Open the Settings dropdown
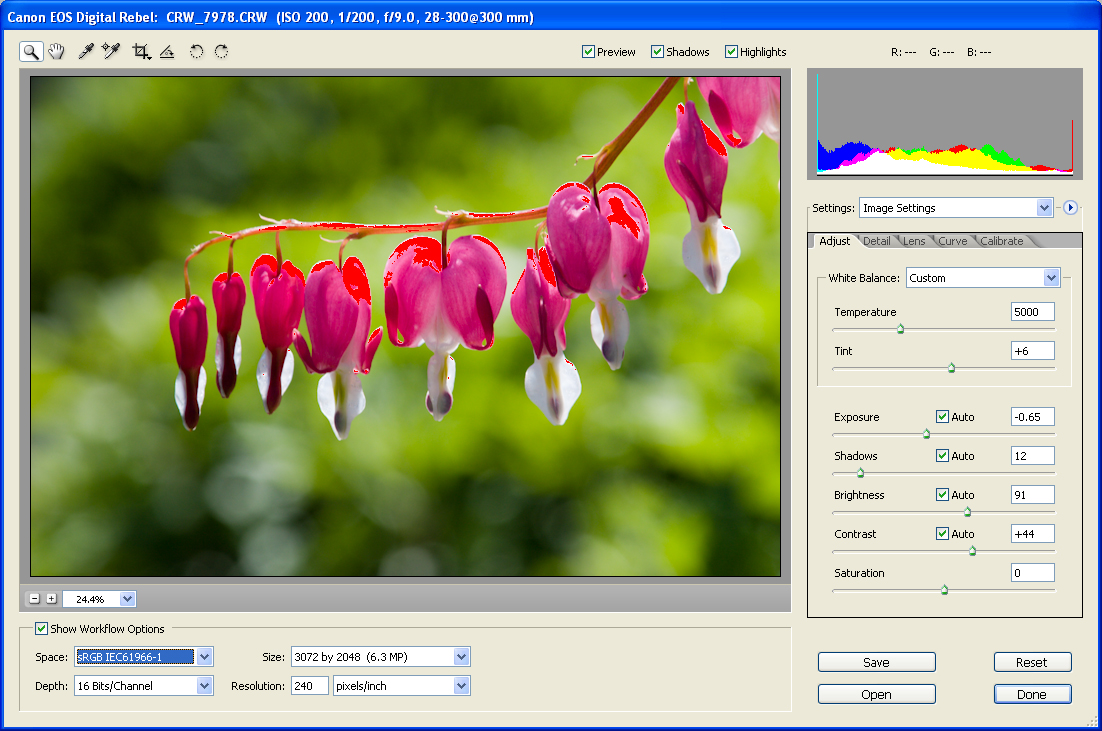Screen dimensions: 1102x731 [1044, 207]
